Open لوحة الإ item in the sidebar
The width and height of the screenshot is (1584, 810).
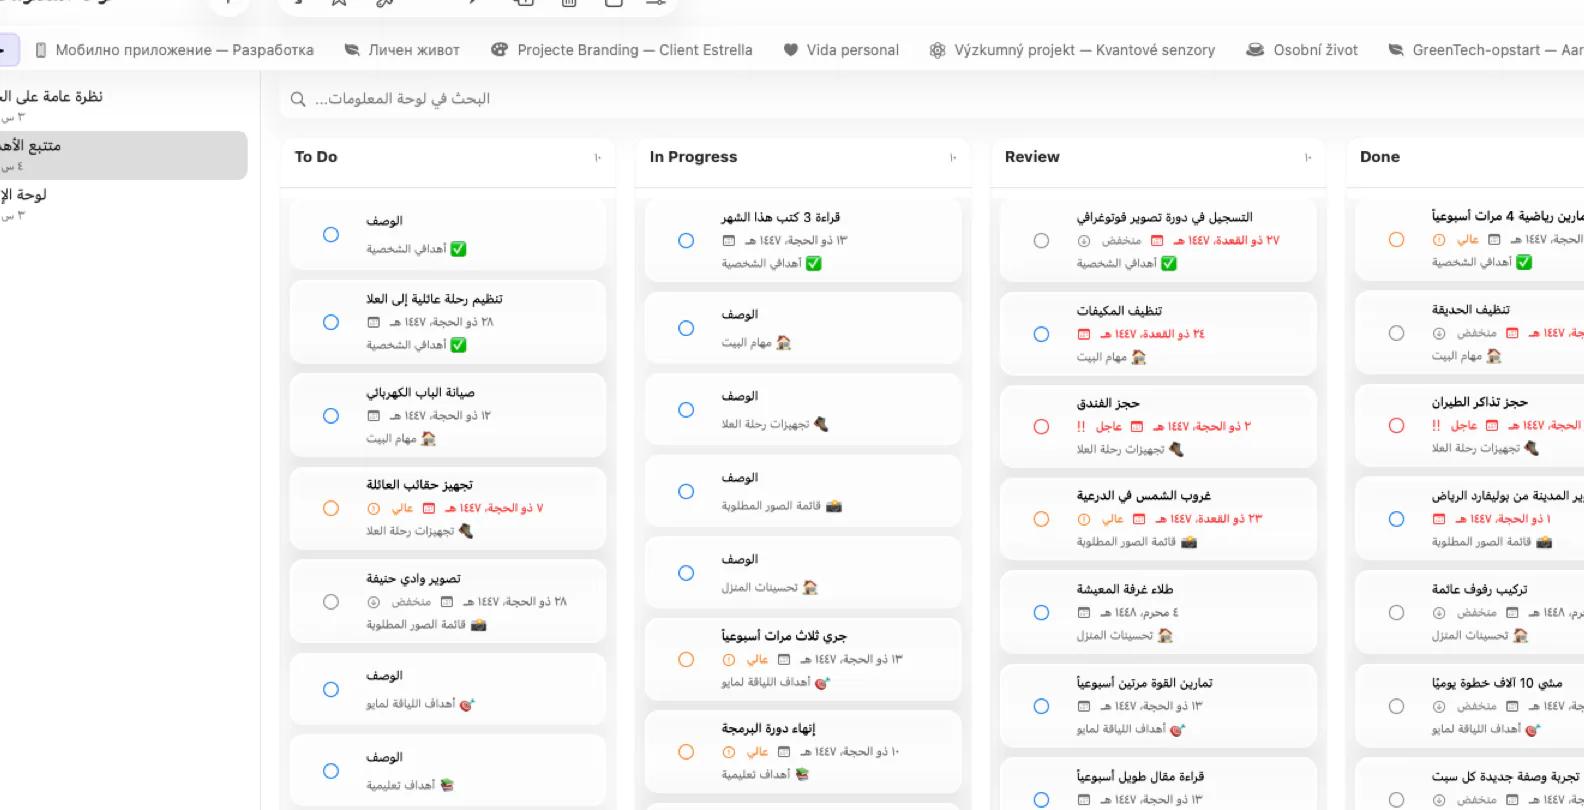point(122,203)
